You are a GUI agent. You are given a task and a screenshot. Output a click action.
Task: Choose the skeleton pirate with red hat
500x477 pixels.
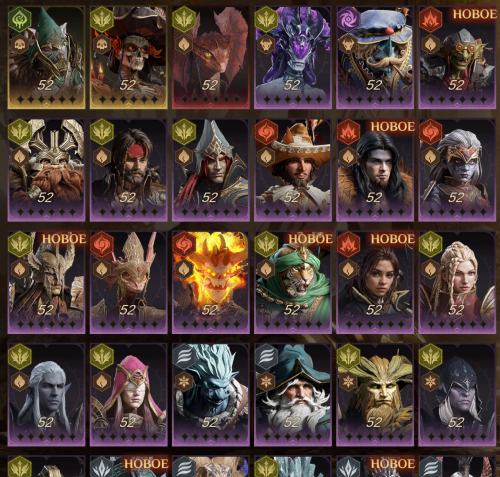click(x=128, y=57)
